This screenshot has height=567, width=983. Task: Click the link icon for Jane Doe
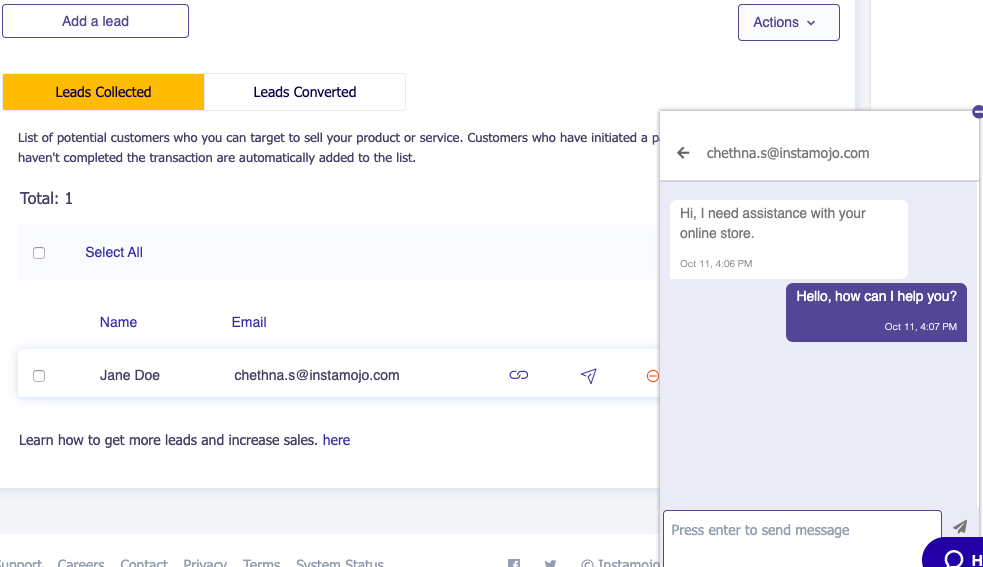[518, 376]
